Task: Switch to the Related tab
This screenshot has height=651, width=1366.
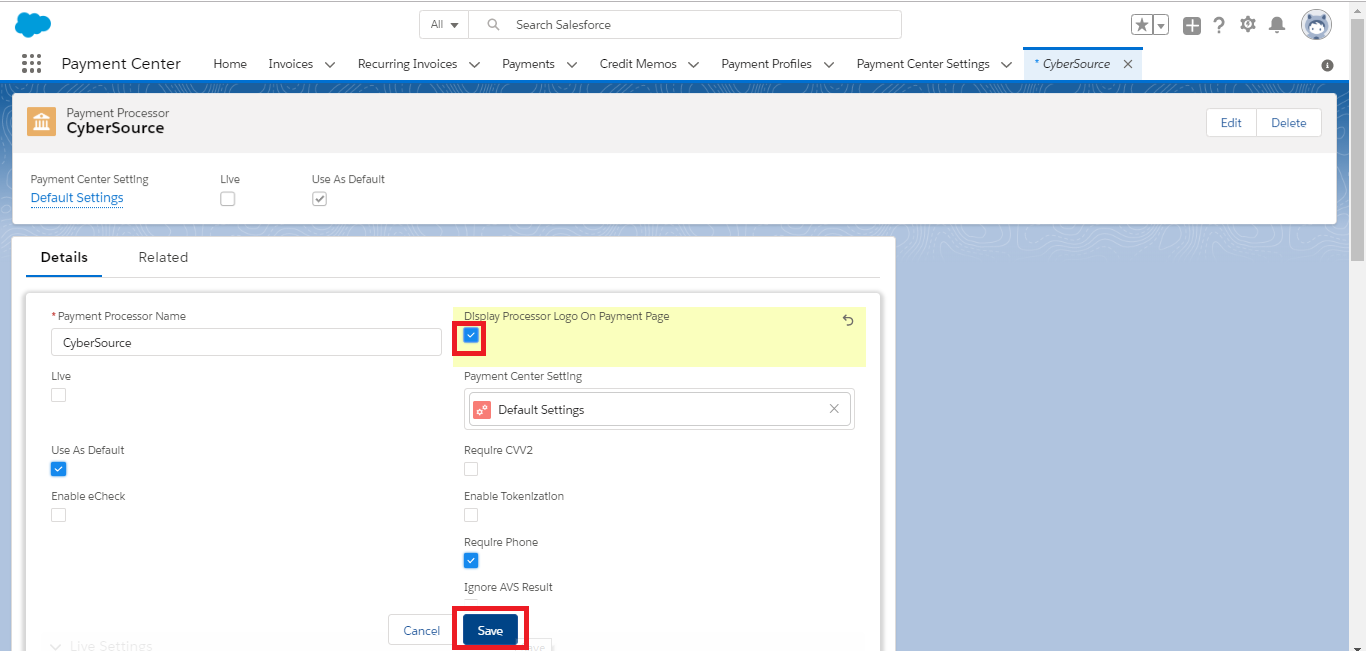Action: 163,257
